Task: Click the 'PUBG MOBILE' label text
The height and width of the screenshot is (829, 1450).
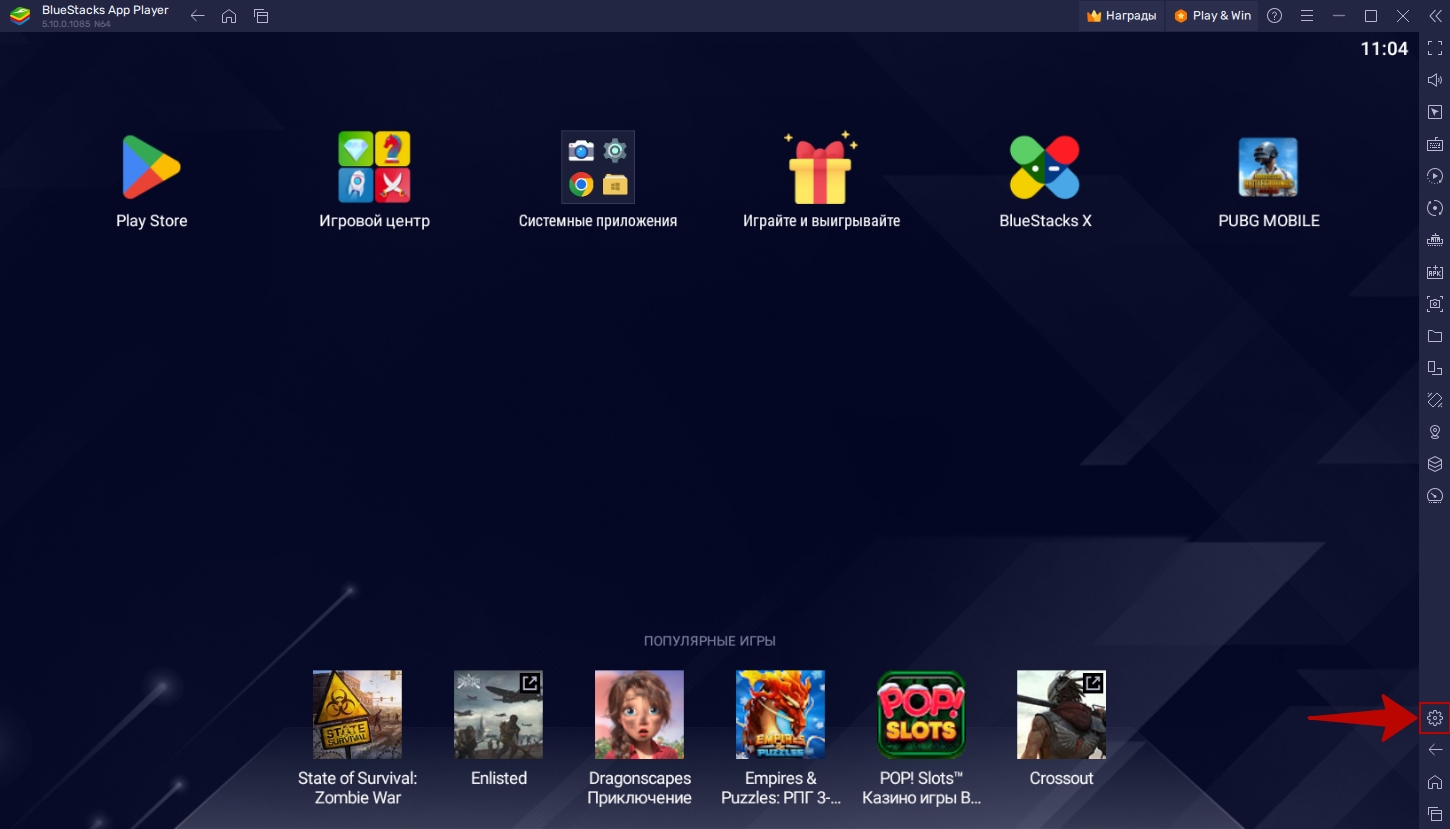Action: [1269, 221]
